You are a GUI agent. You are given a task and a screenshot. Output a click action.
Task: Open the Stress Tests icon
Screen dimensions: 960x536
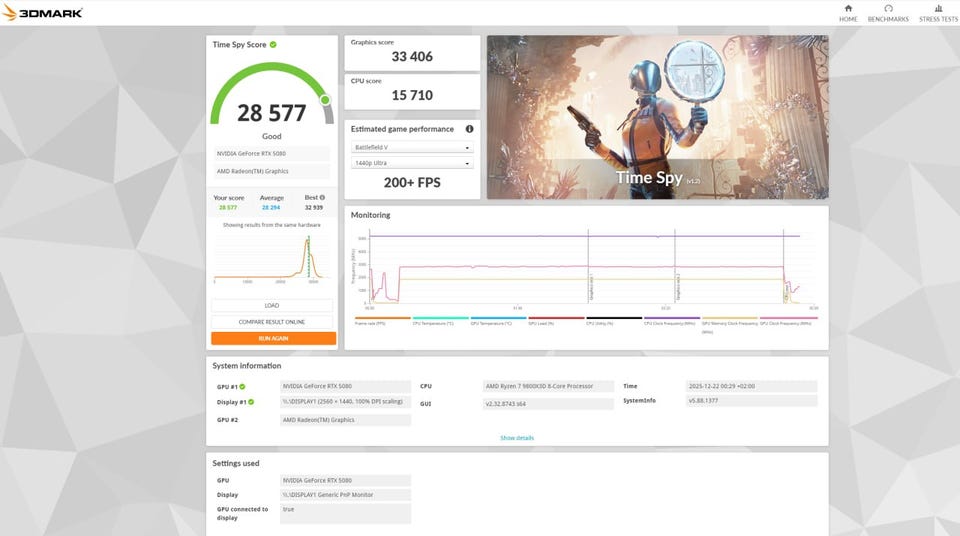(x=938, y=9)
